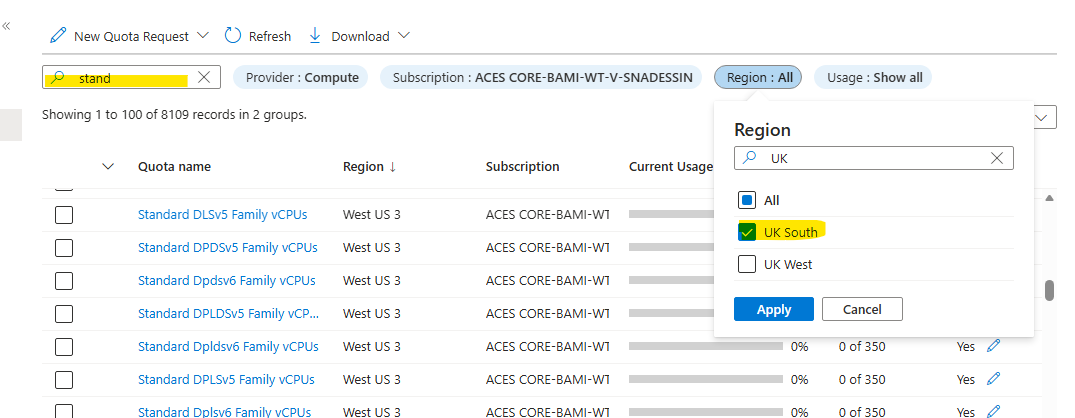Open Standard Dpdsv6 Family vCPUs link
Viewport: 1075px width, 418px height.
[226, 280]
